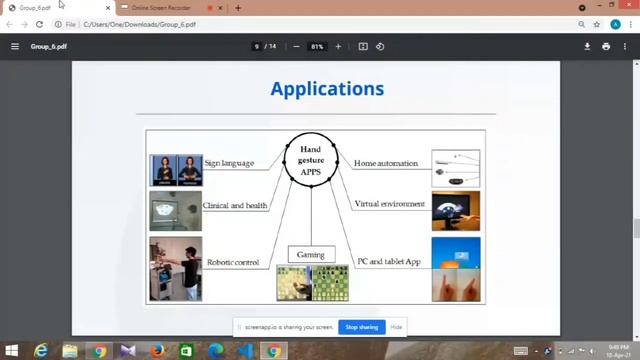This screenshot has height=360, width=640.
Task: Launch Internet Explorer from taskbar
Action: pyautogui.click(x=41, y=351)
